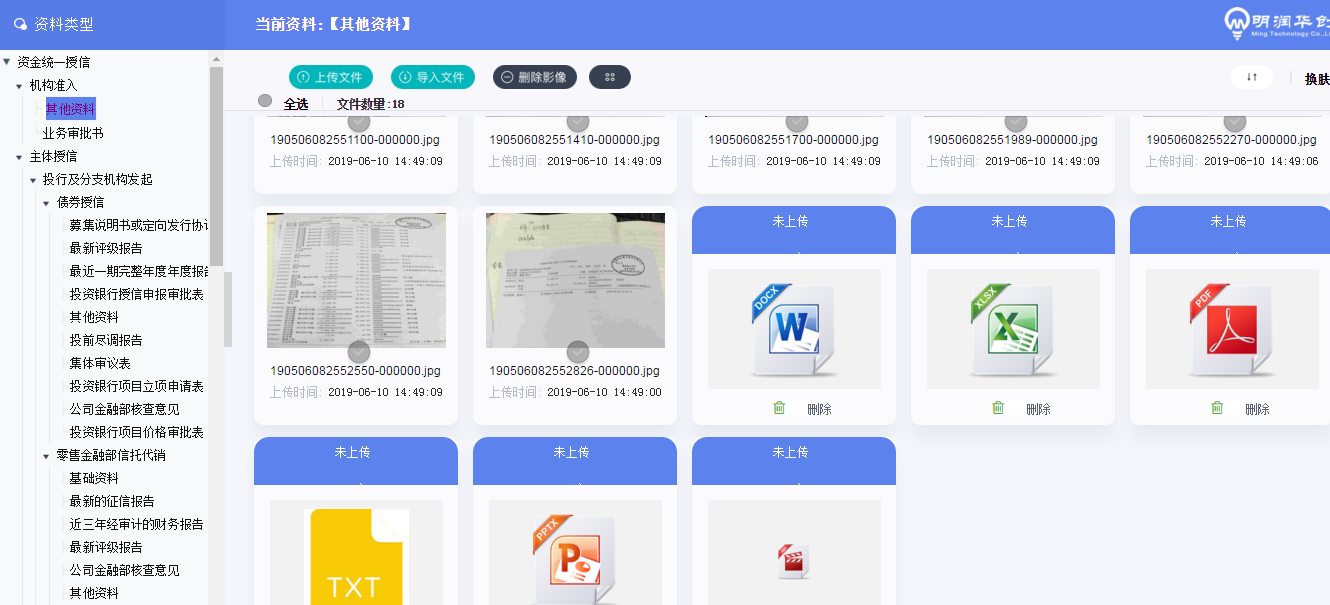Collapse the 资金统一授信 tree node
Viewport: 1330px width, 605px height.
click(7, 62)
